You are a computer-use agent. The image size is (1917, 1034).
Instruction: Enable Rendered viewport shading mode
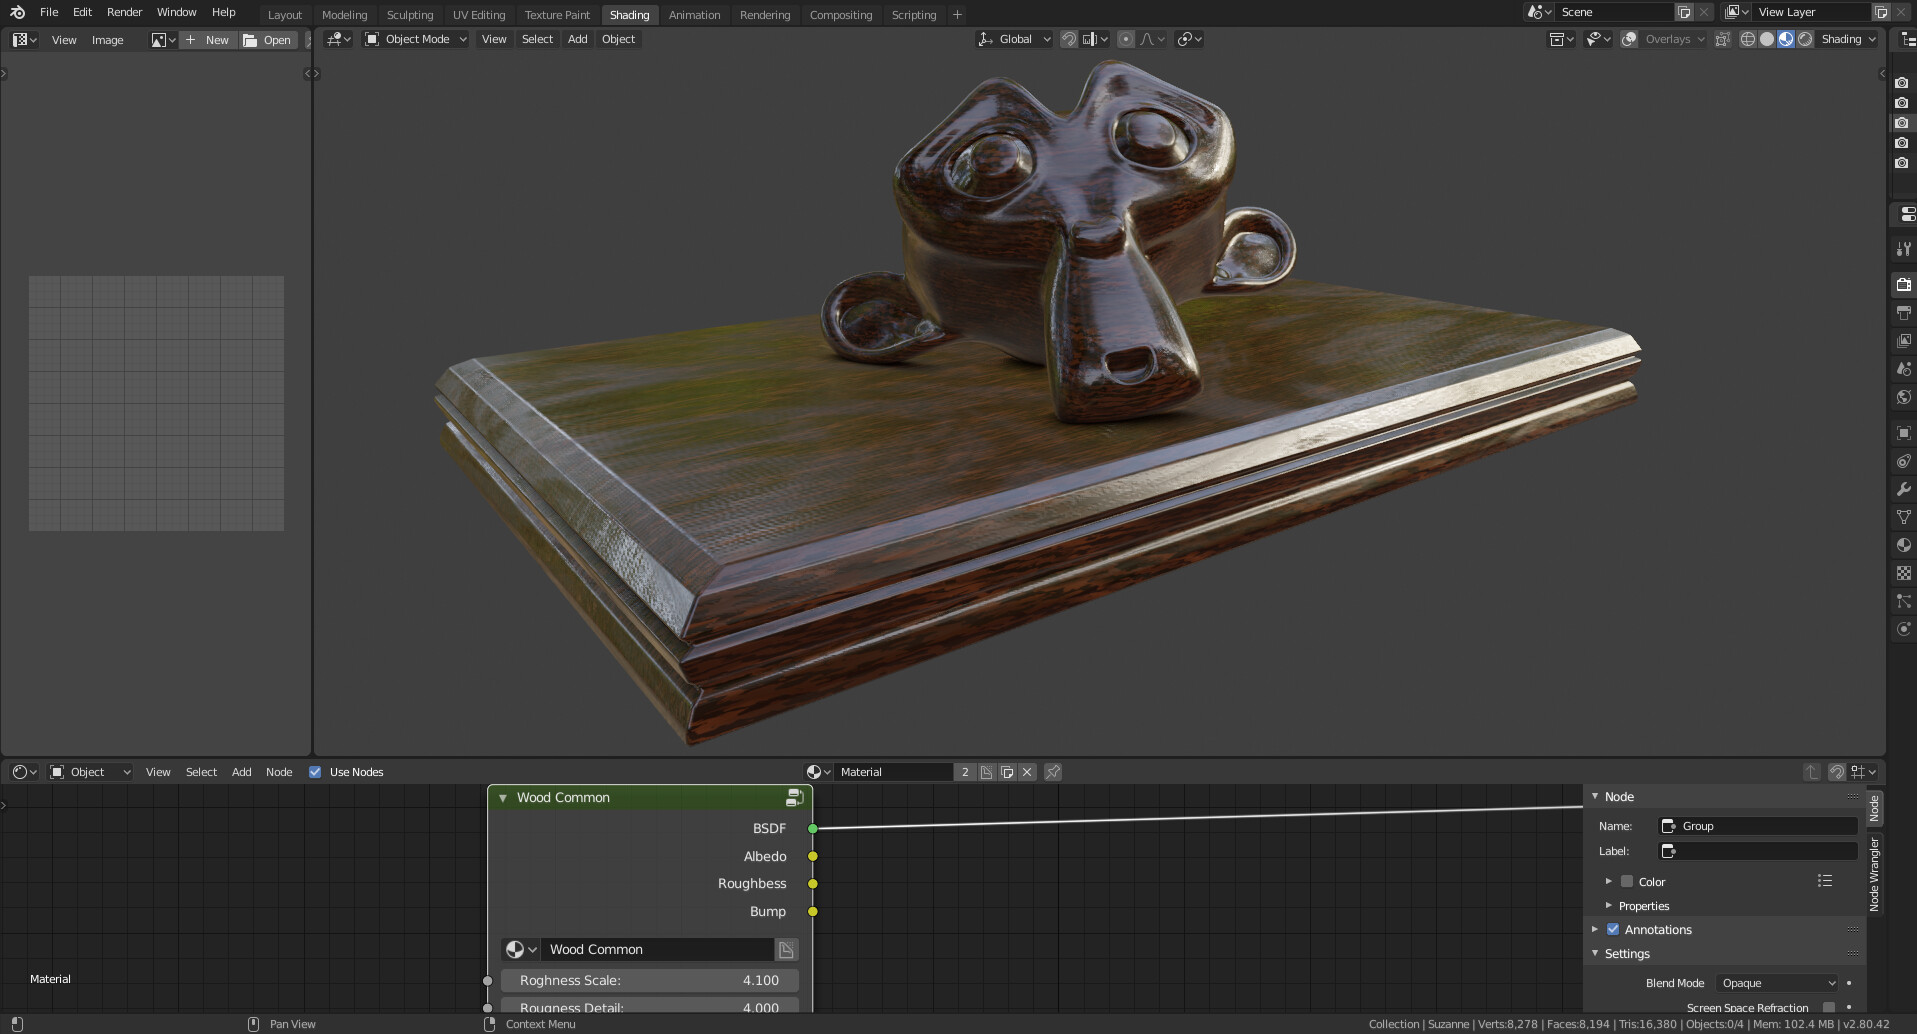point(1805,39)
